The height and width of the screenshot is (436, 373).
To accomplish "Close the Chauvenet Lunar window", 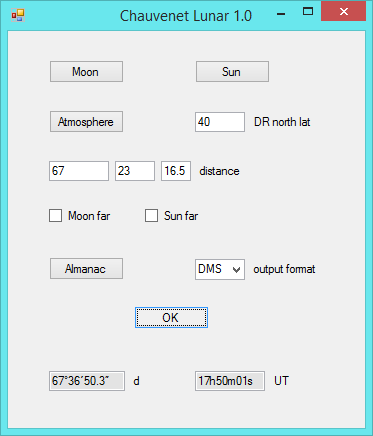I will pyautogui.click(x=344, y=12).
